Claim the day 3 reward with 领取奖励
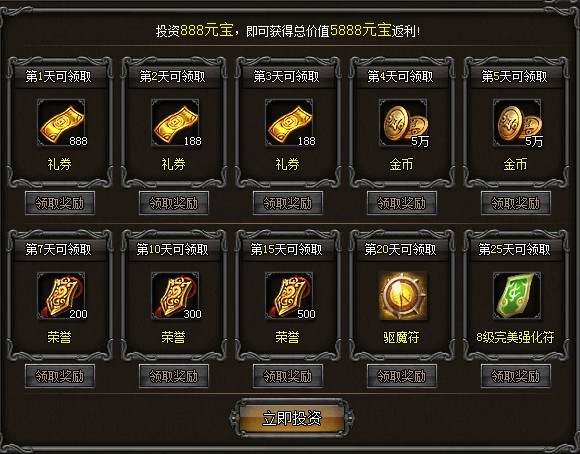580x454 pixels. point(288,203)
